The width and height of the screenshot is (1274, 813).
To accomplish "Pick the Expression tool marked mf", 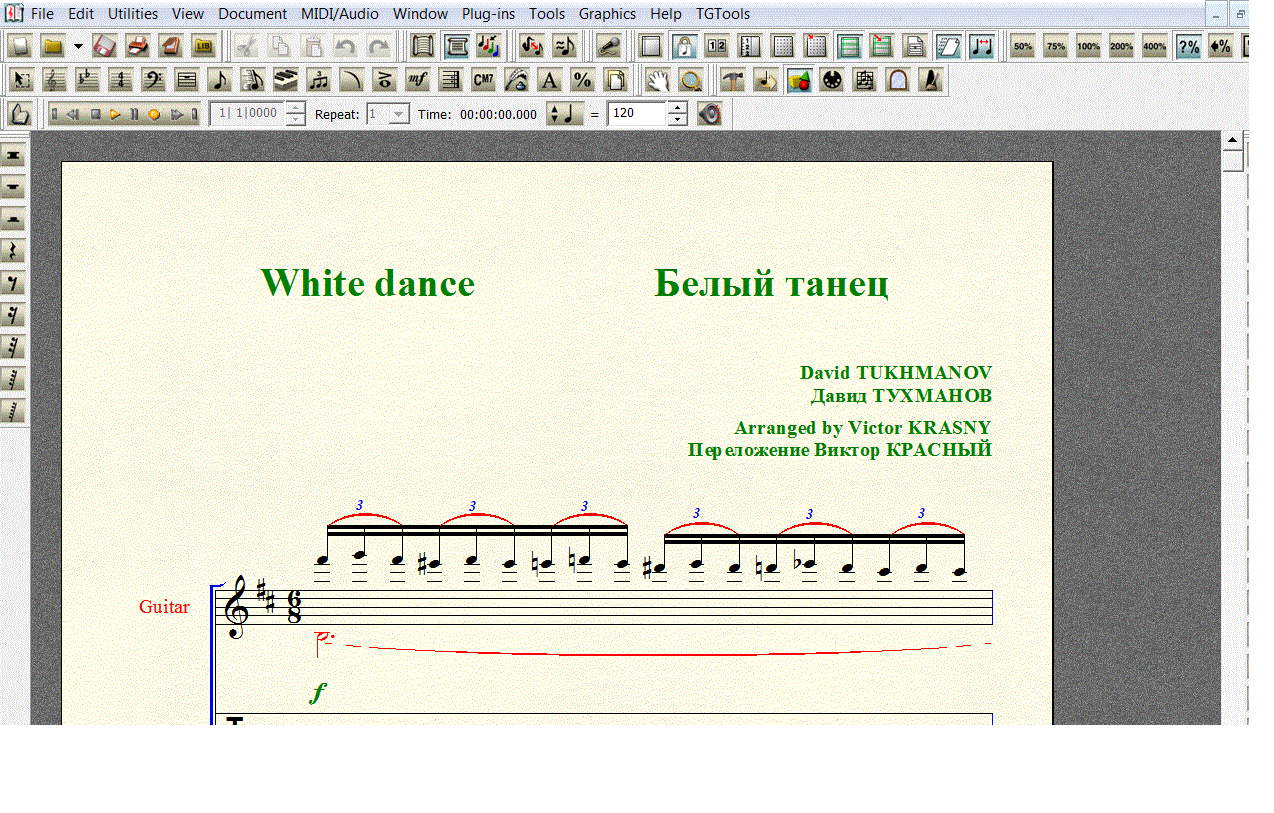I will pos(417,80).
